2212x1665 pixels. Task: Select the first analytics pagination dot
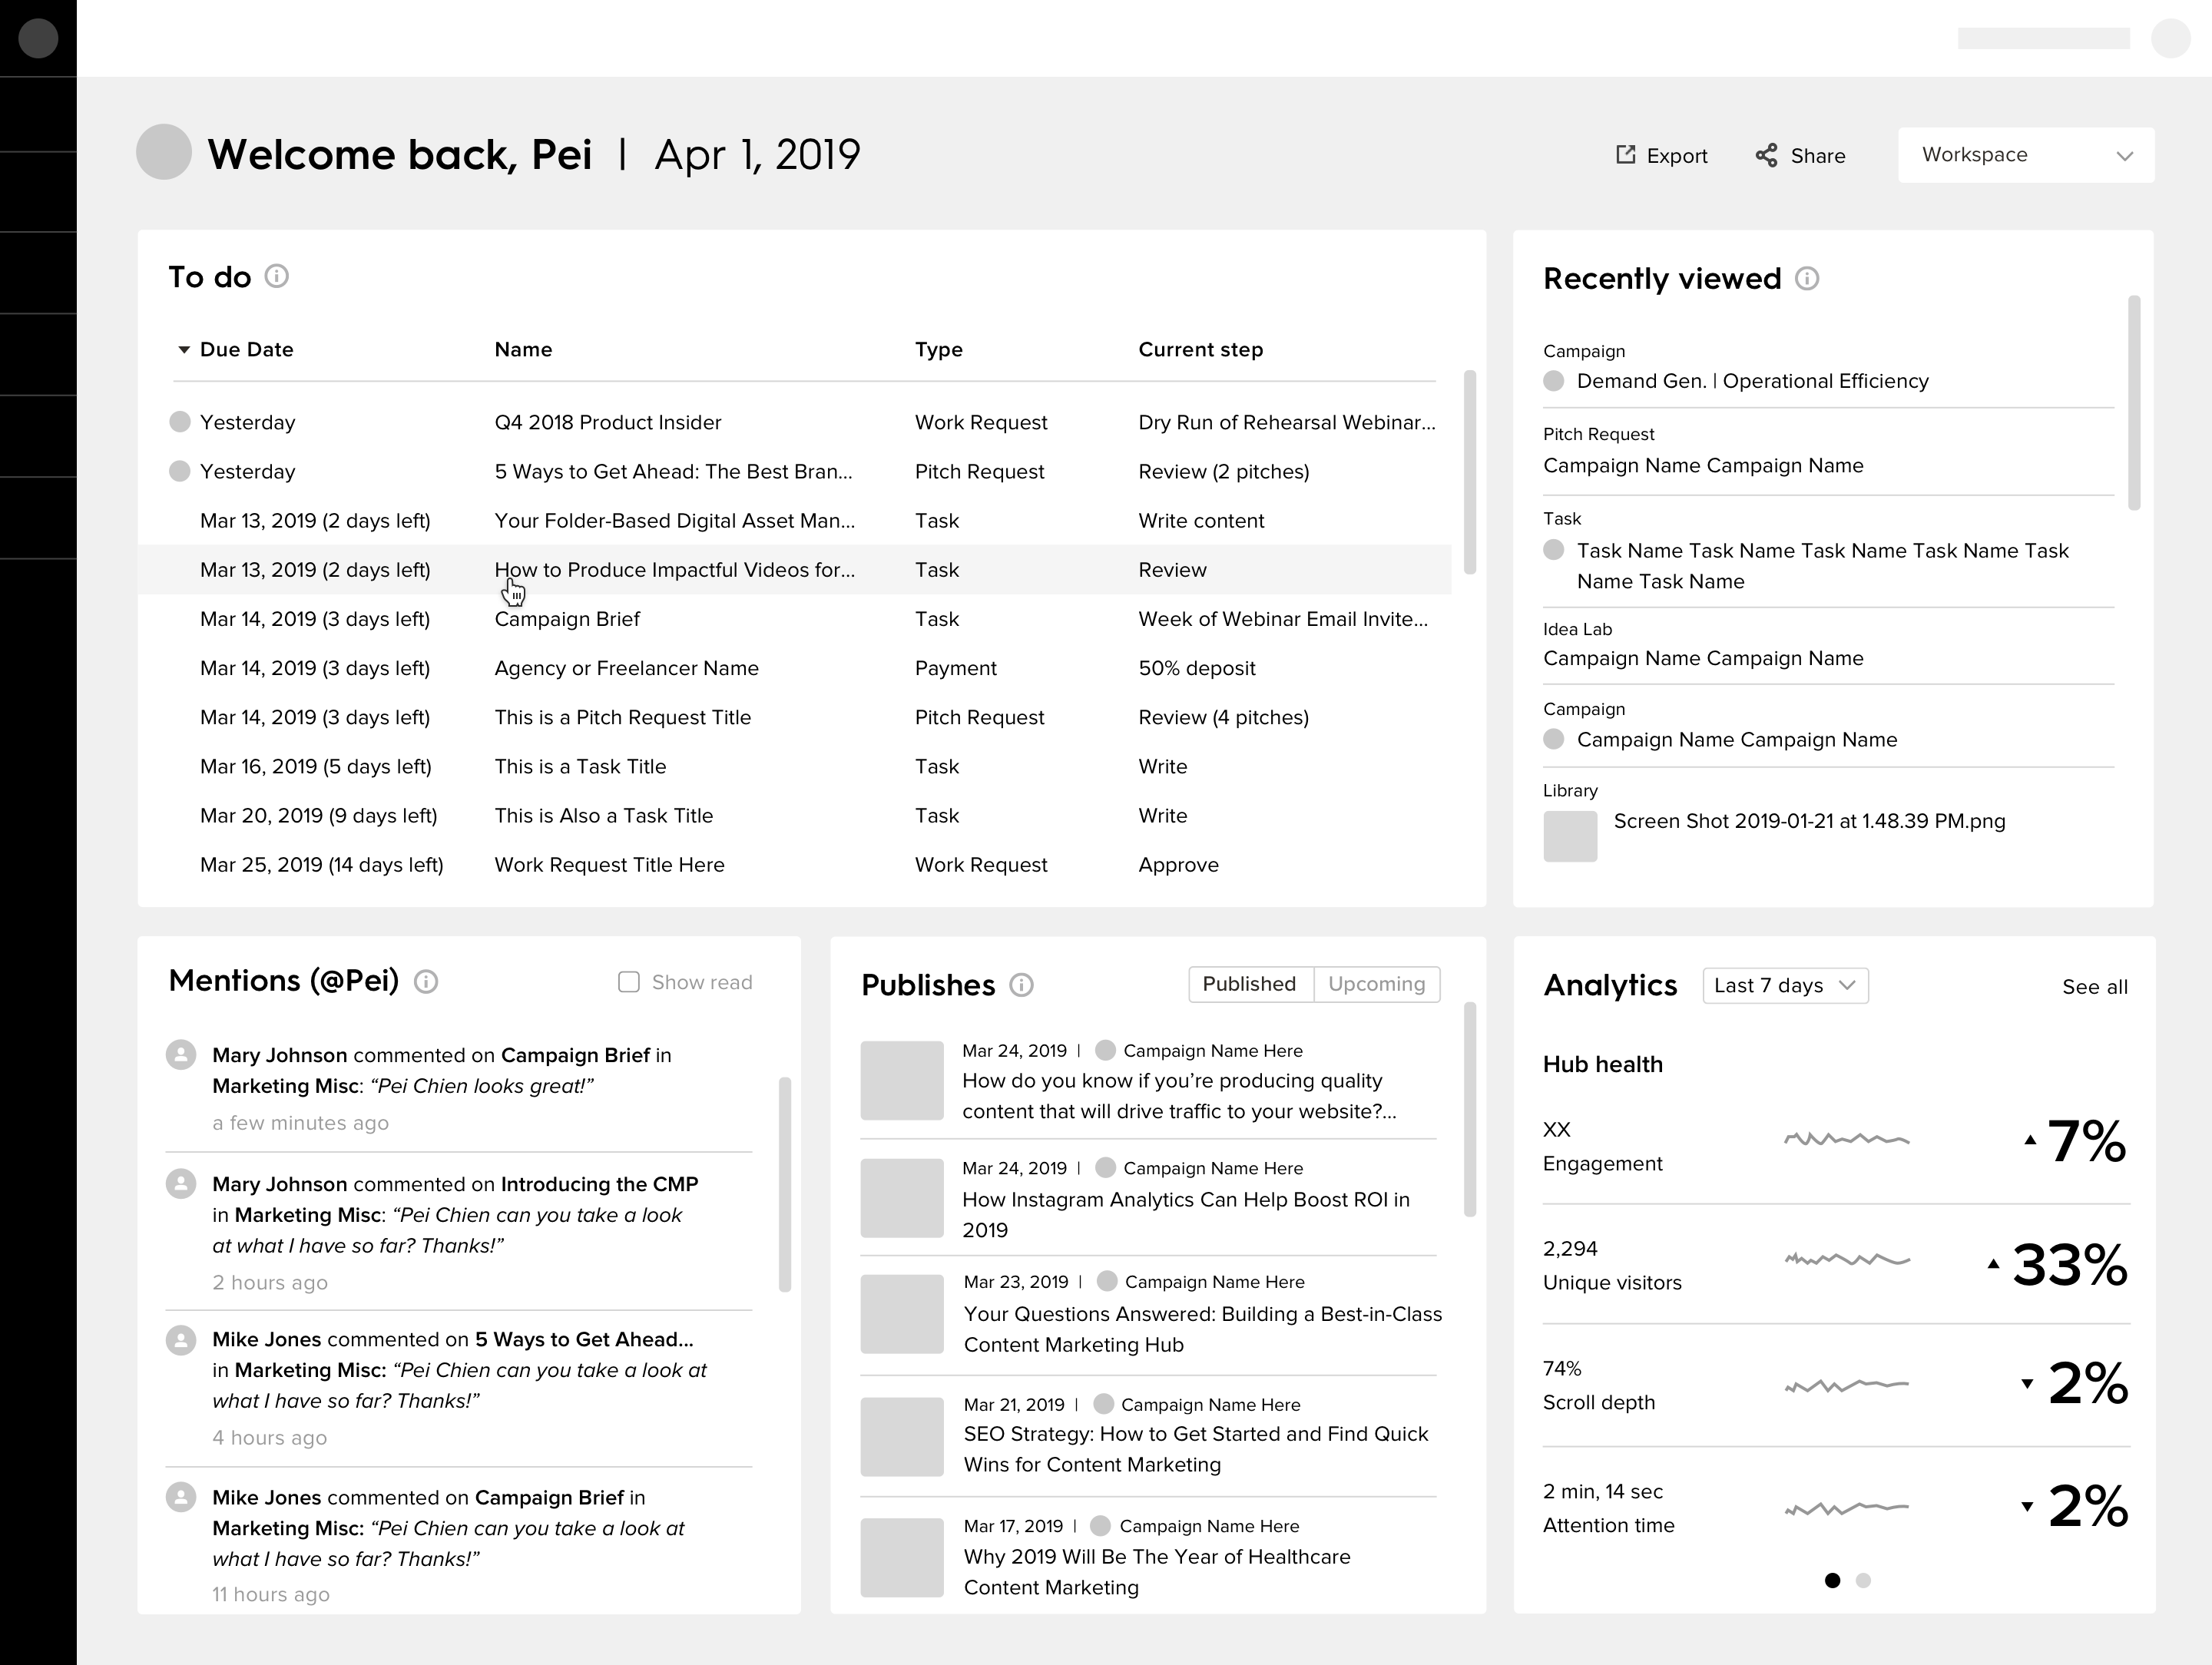pos(1832,1581)
